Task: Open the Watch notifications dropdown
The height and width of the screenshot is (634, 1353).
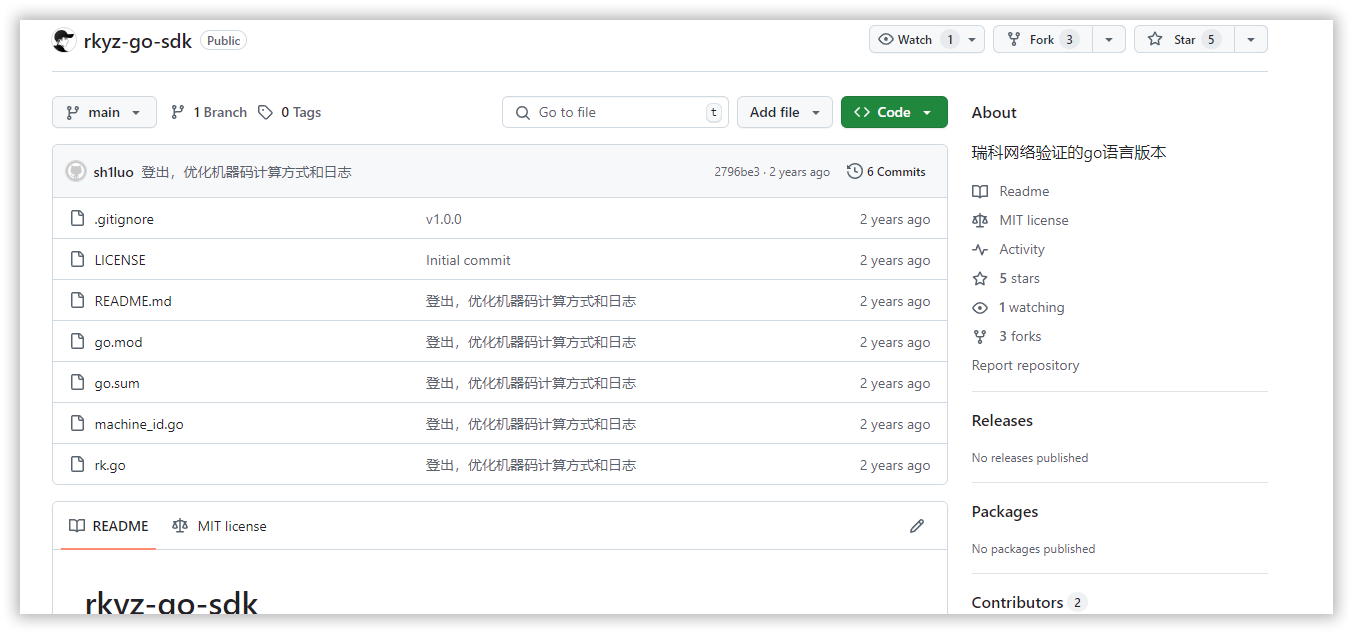Action: [x=927, y=39]
